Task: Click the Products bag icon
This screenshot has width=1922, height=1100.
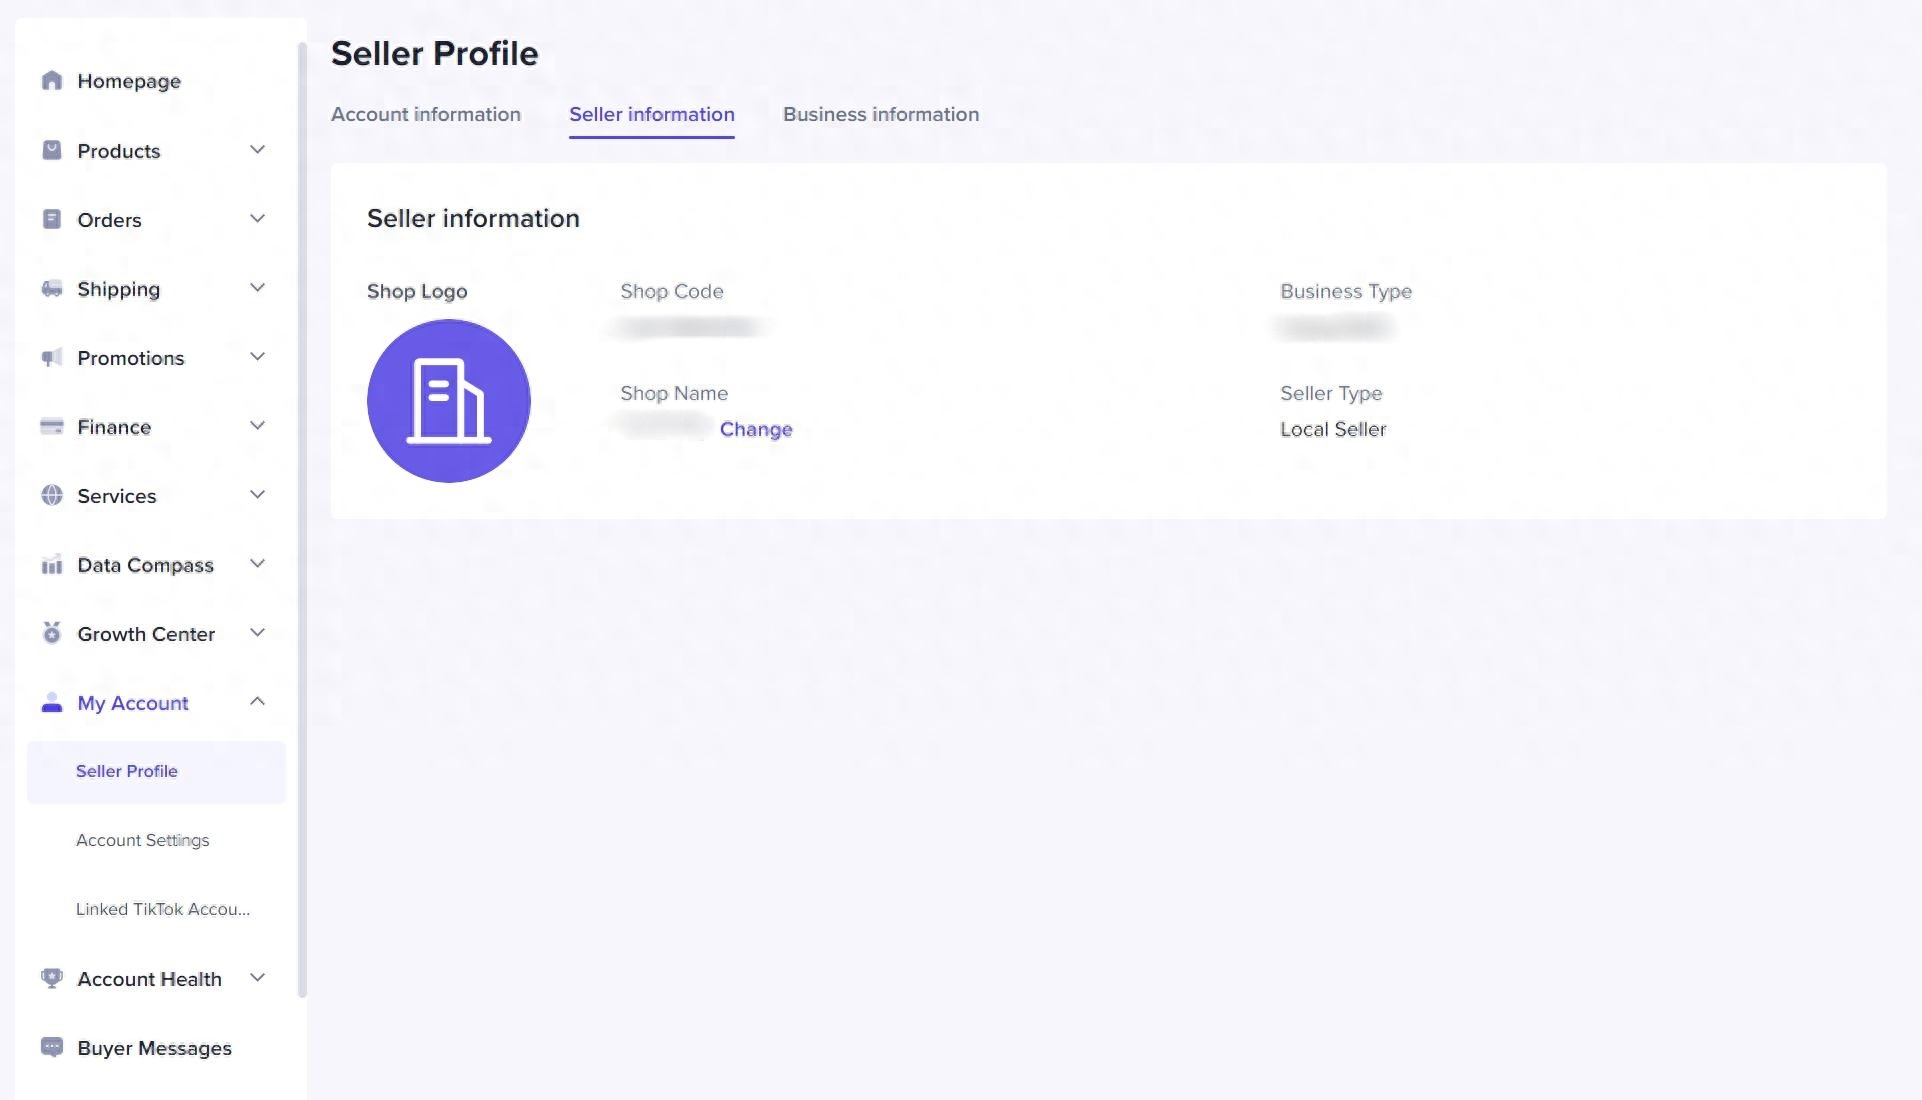Action: pyautogui.click(x=52, y=150)
